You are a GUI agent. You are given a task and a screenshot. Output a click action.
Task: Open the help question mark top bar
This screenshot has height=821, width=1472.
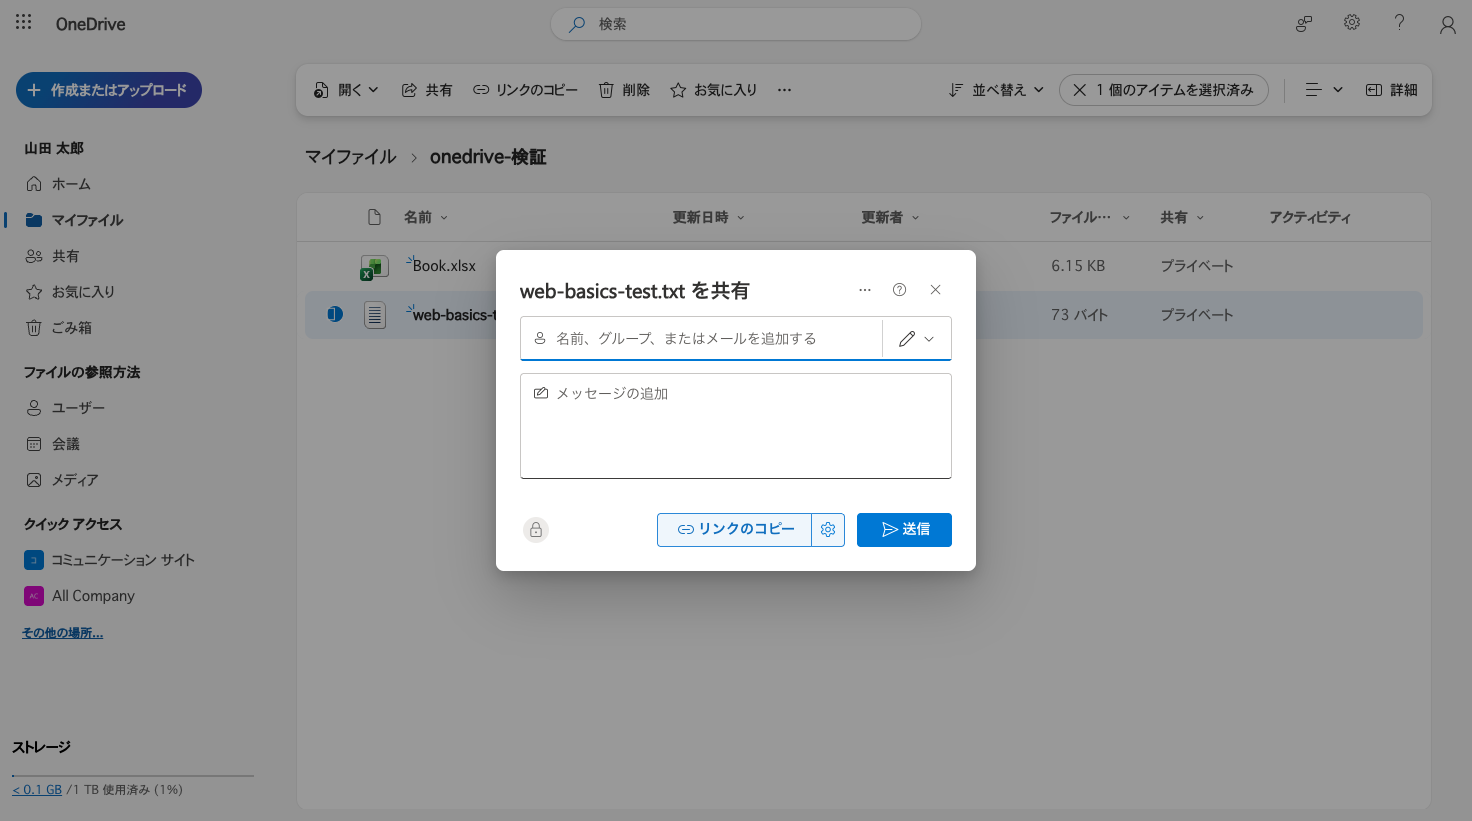[x=1399, y=22]
